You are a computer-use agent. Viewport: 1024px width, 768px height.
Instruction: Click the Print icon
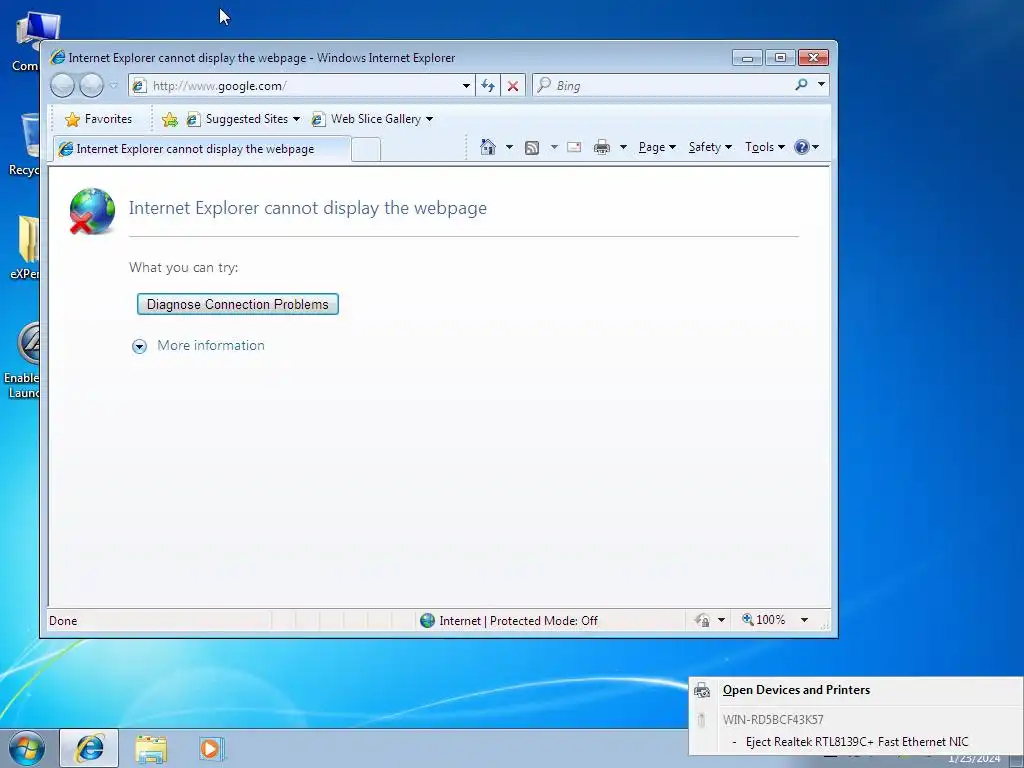(601, 147)
